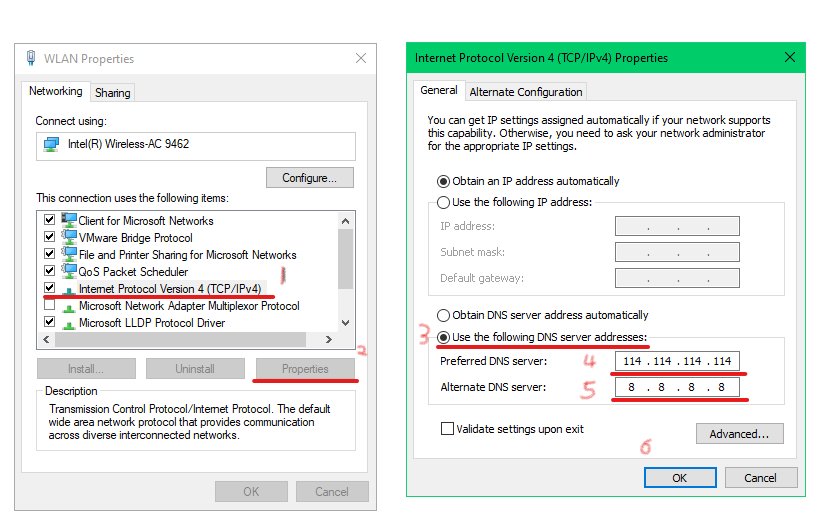823x518 pixels.
Task: Uncheck Client for Microsoft Networks checkbox
Action: point(50,219)
